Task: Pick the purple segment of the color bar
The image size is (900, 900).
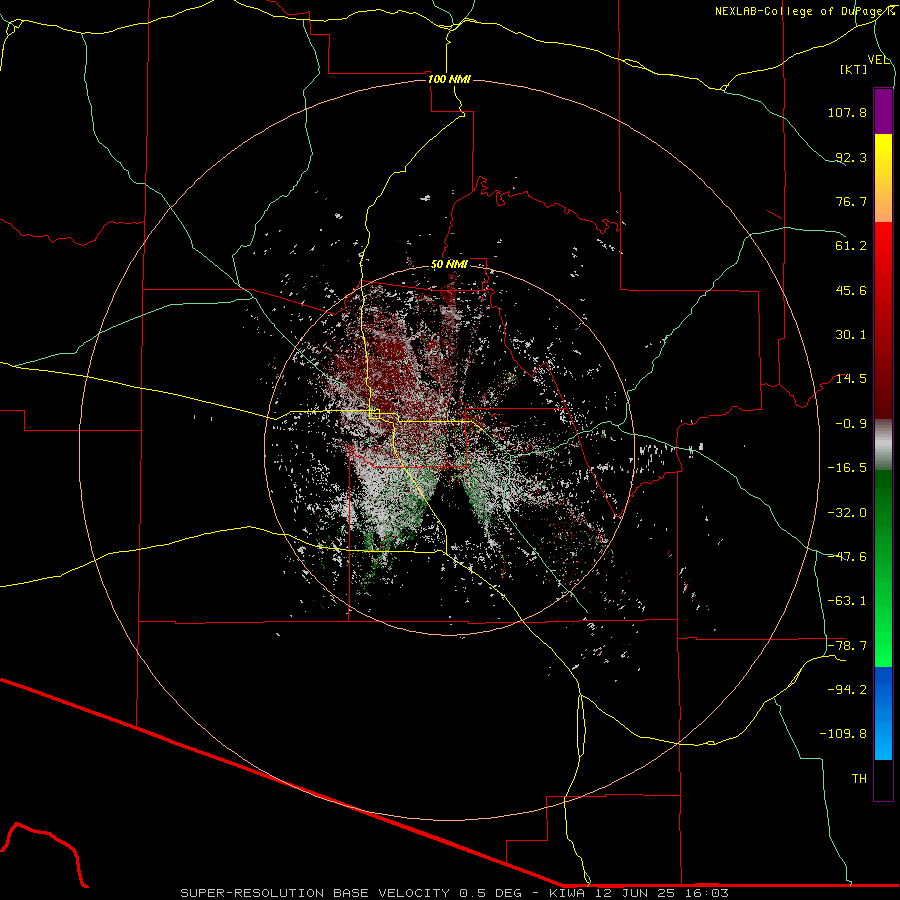Action: pos(883,111)
